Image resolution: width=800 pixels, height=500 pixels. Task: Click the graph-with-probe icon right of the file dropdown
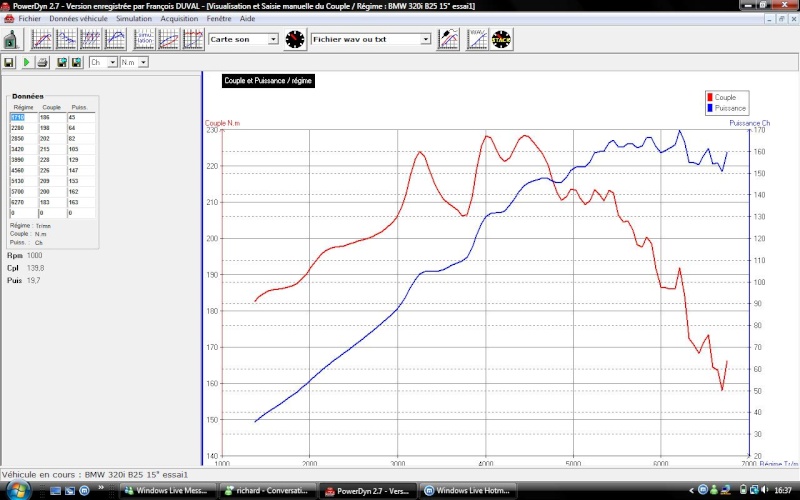[x=448, y=39]
